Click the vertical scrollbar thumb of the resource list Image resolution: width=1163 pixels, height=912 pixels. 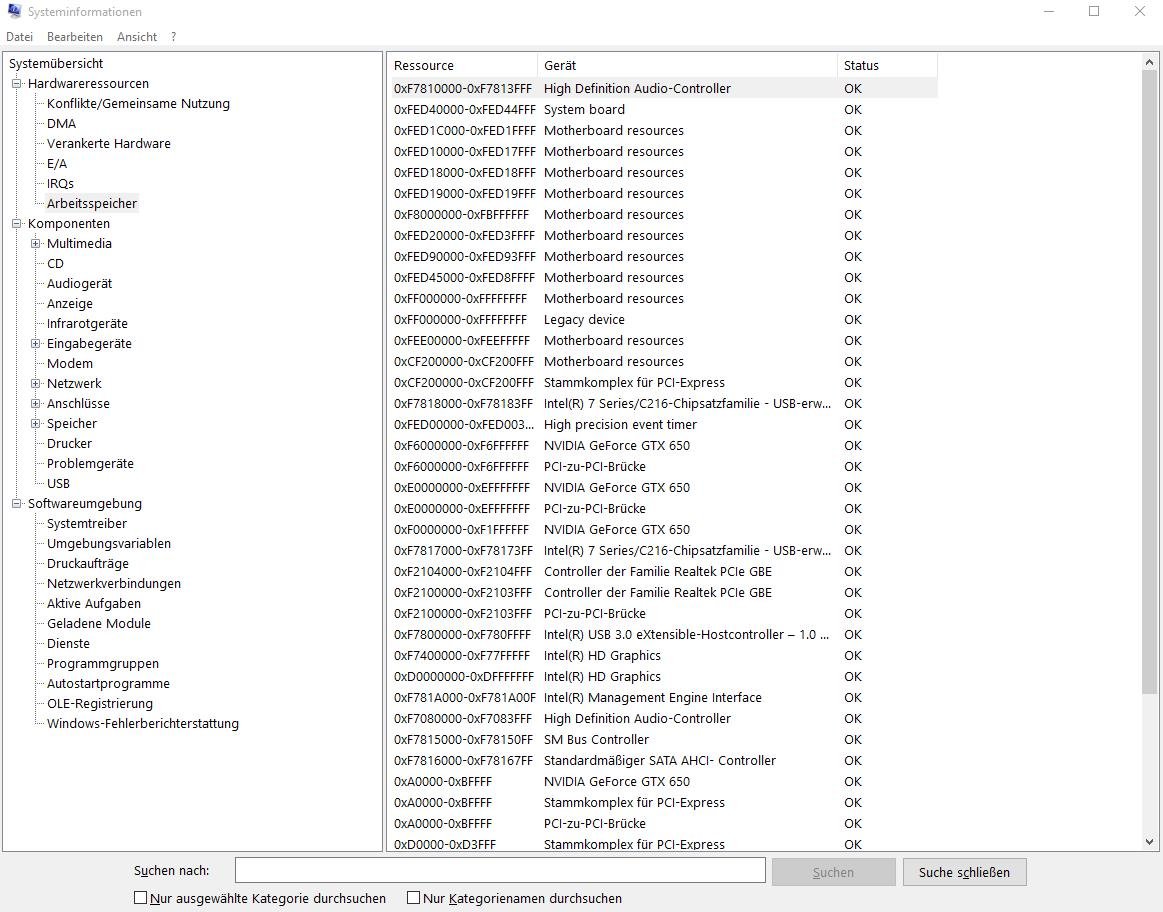[x=1150, y=383]
